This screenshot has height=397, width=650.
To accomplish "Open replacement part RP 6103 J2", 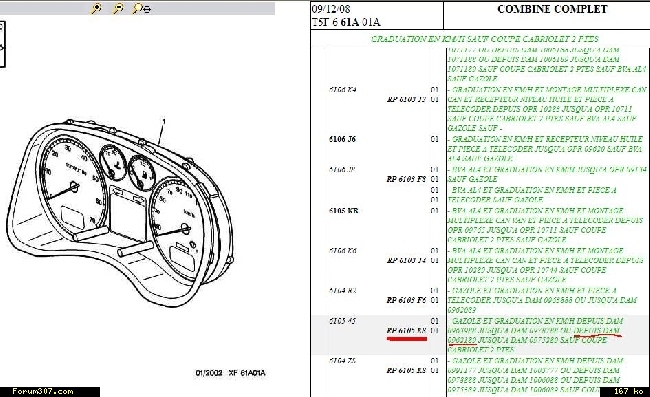I will (406, 99).
